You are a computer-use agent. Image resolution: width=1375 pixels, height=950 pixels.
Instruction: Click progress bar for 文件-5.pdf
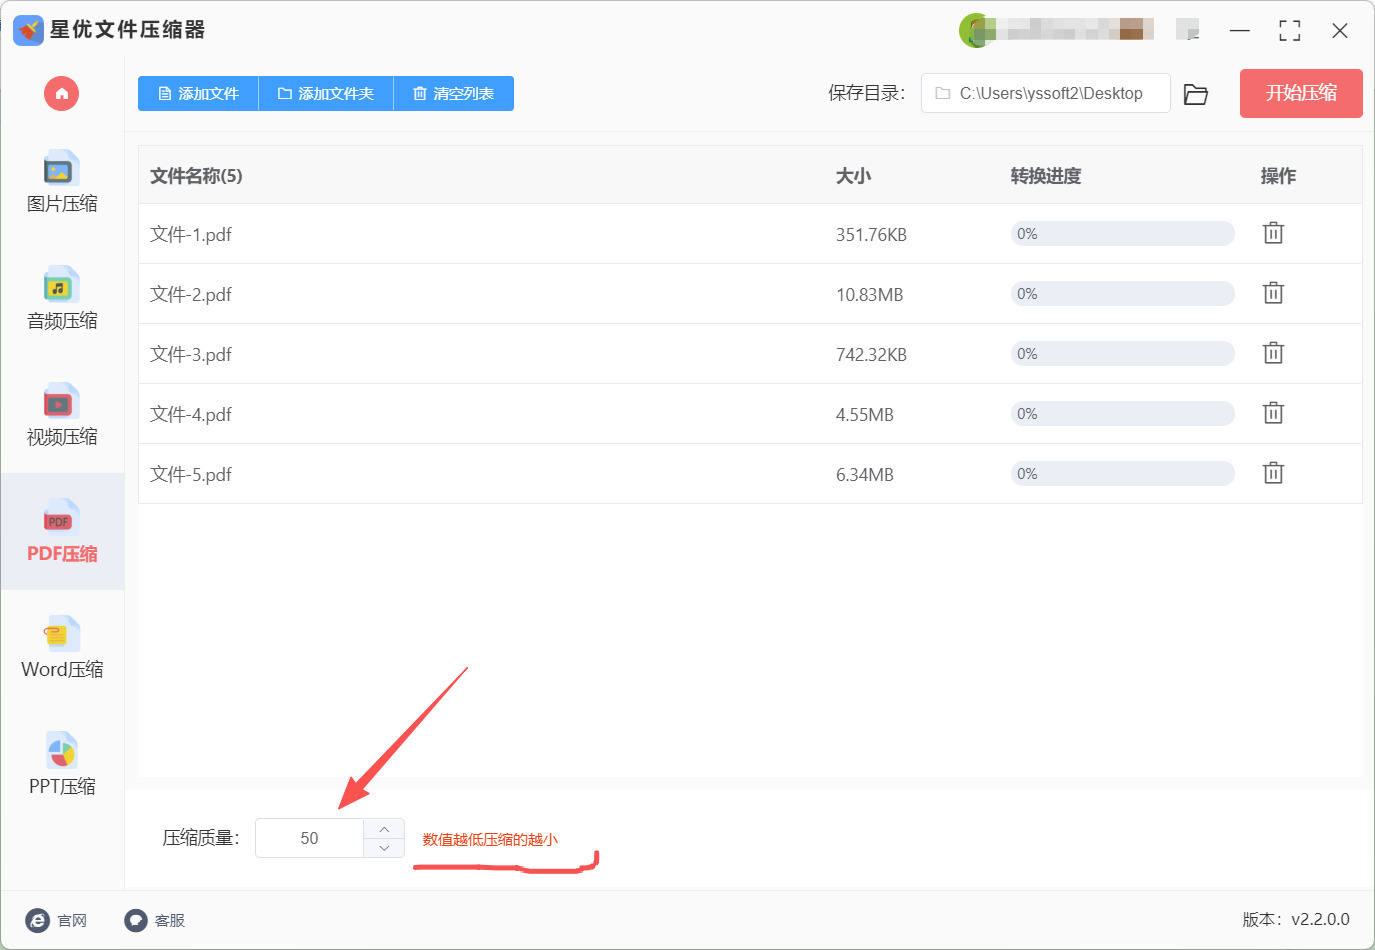1122,474
